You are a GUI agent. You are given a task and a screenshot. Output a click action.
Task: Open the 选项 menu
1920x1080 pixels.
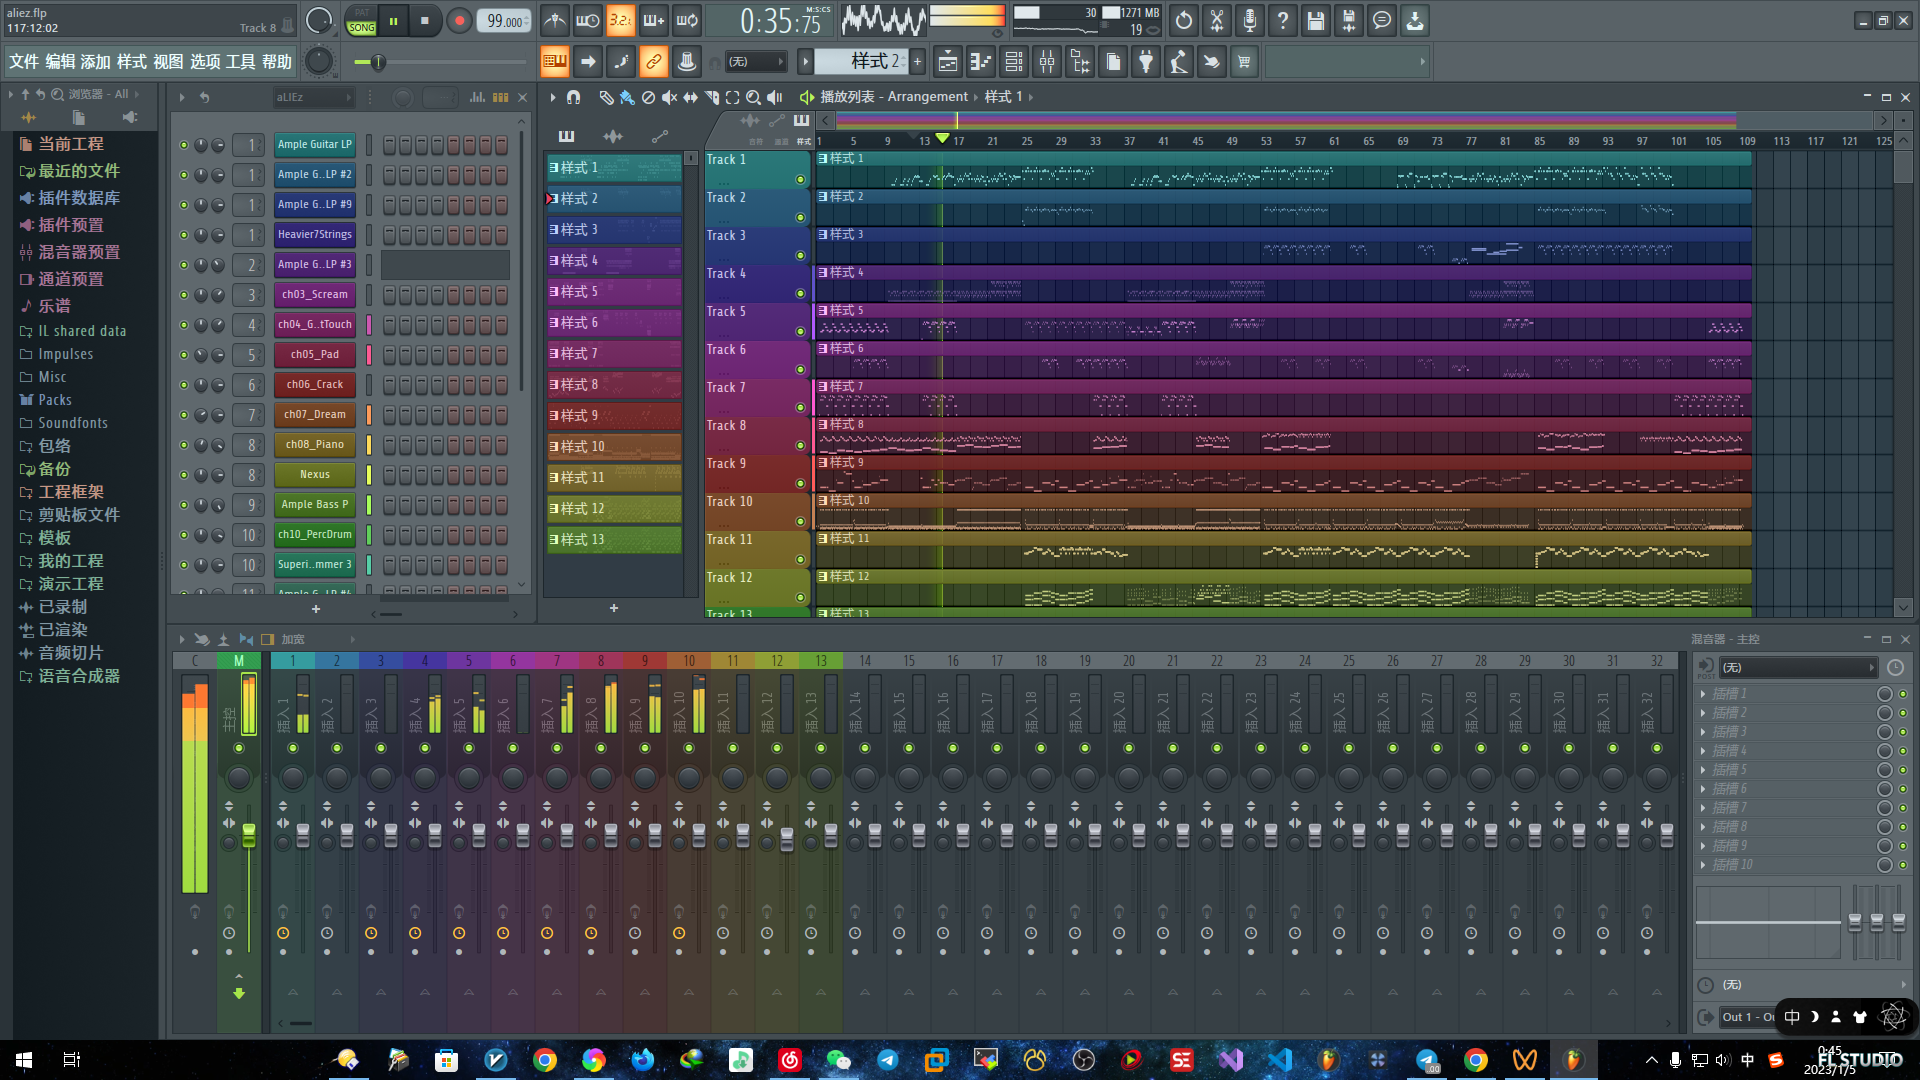click(205, 62)
